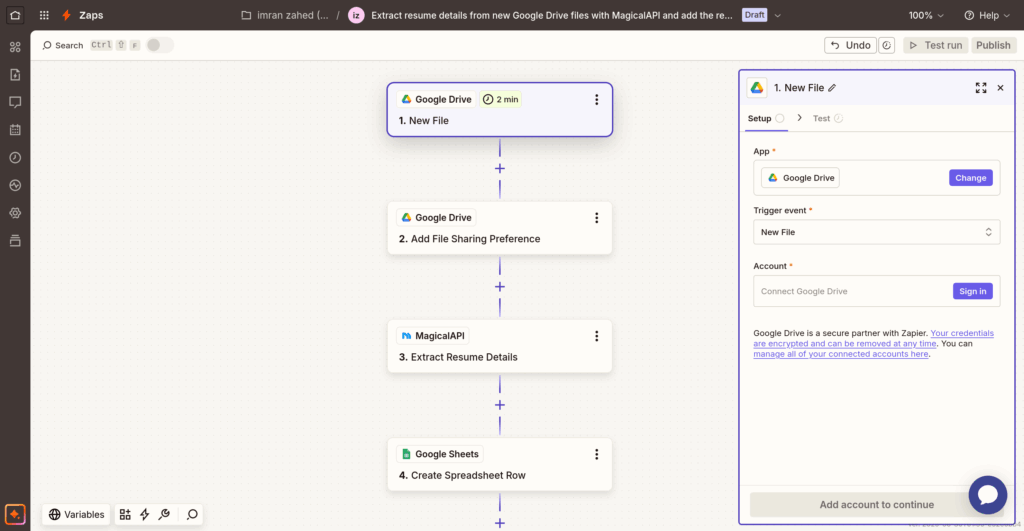Viewport: 1024px width, 531px height.
Task: Open menu for New File step
Action: click(596, 99)
